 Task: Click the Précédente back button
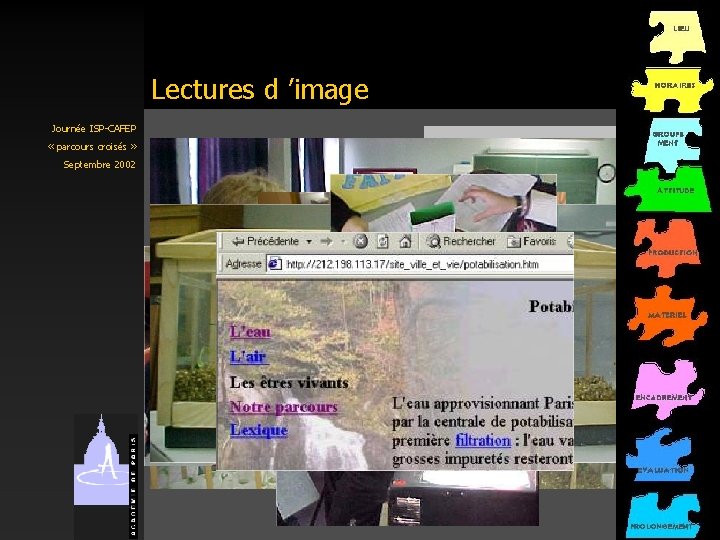[x=265, y=241]
